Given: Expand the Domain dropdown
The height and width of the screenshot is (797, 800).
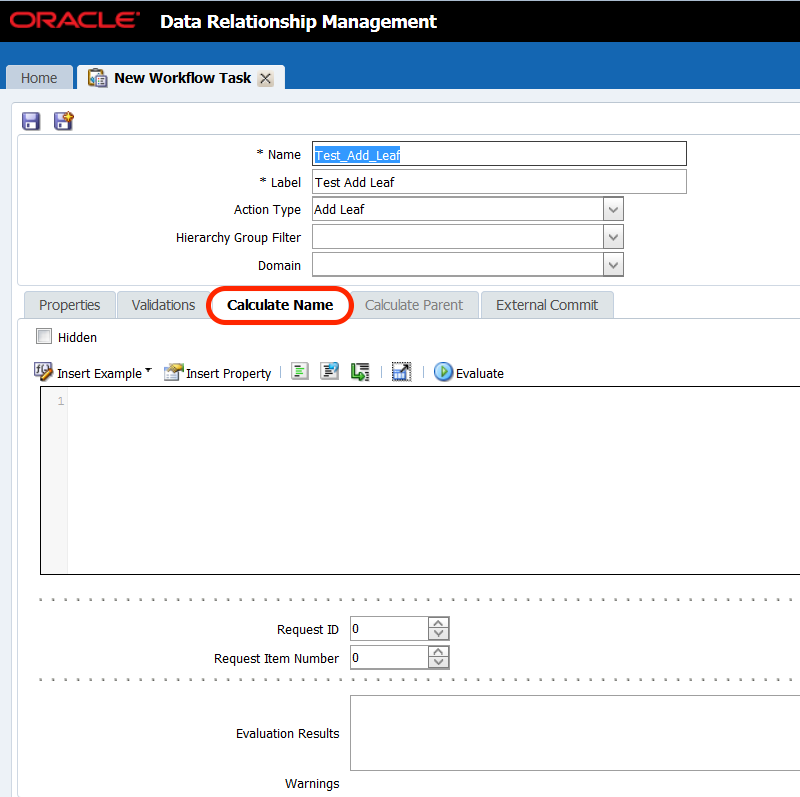Looking at the screenshot, I should (613, 265).
